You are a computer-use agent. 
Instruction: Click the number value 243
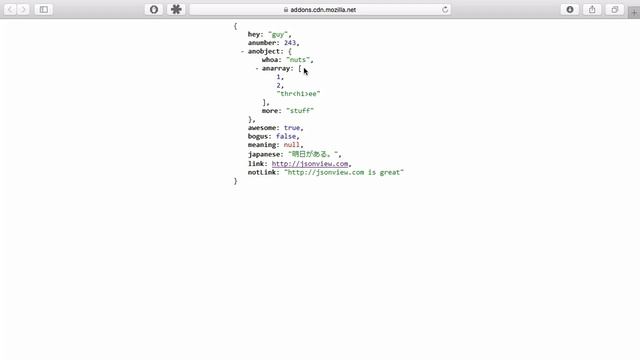290,43
